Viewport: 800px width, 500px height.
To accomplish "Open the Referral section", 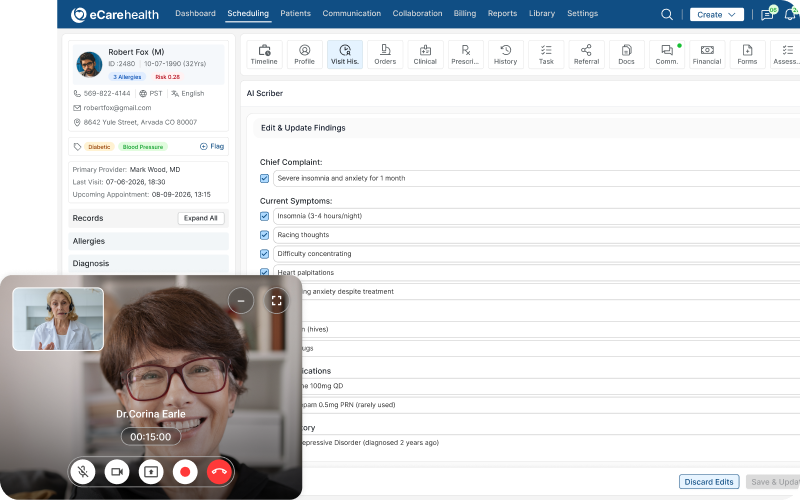I will (x=586, y=55).
